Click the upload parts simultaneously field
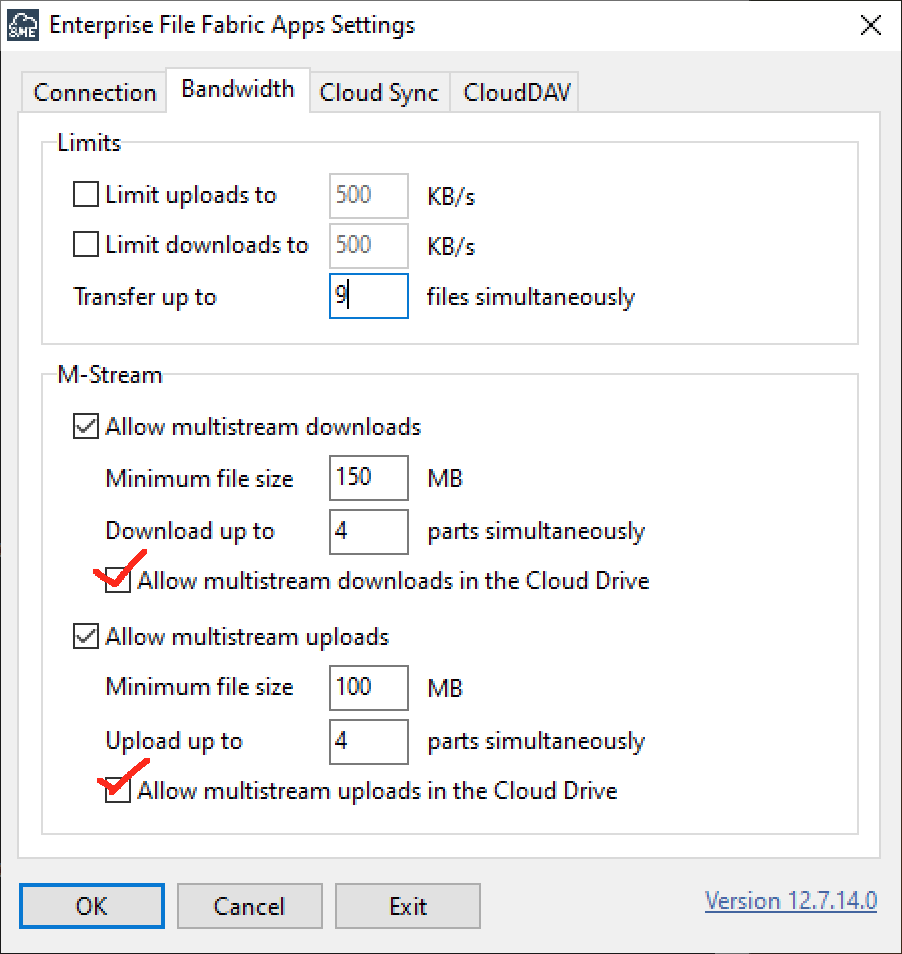The width and height of the screenshot is (902, 954). (x=369, y=741)
